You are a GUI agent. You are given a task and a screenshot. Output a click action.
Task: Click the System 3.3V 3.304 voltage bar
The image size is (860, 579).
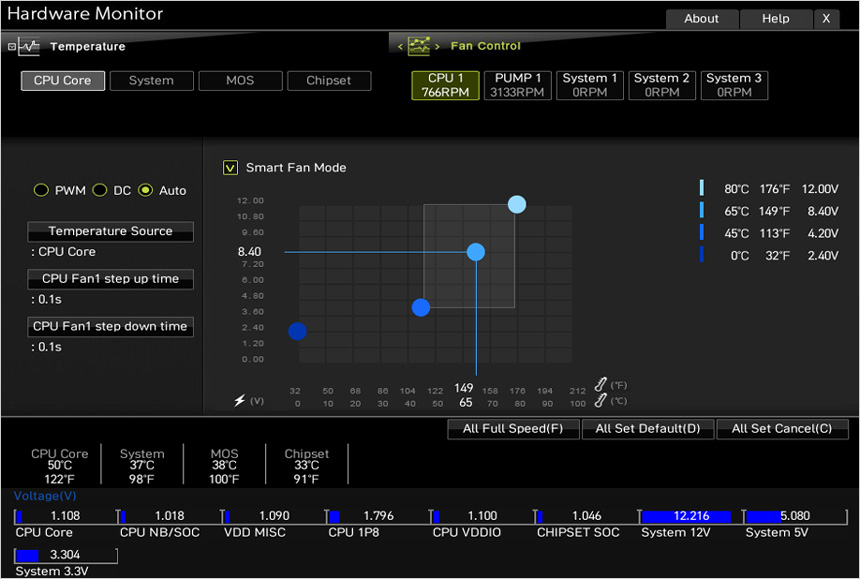(65, 555)
